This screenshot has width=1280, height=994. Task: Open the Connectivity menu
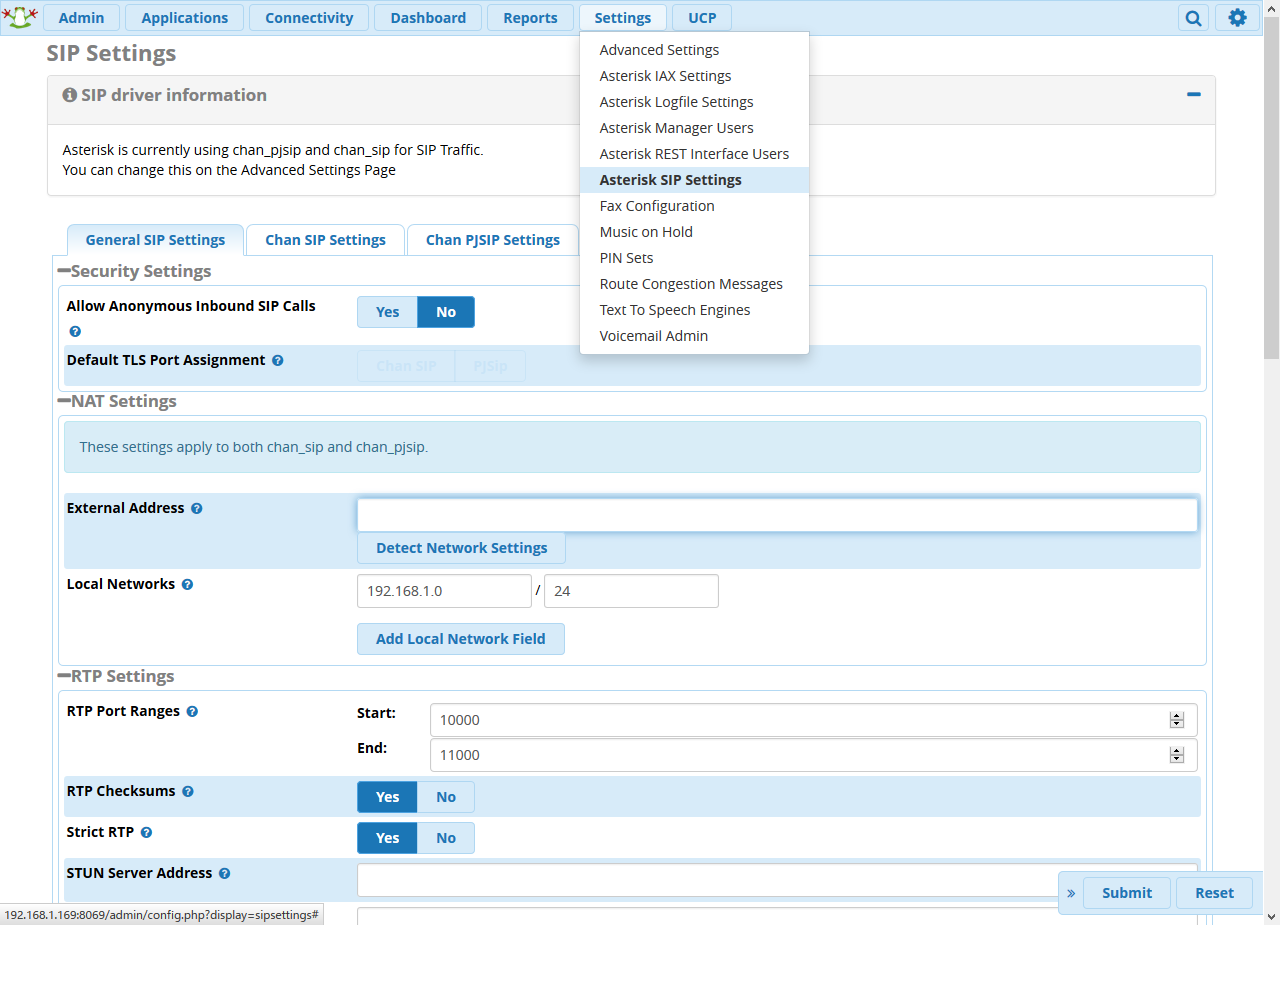[309, 18]
